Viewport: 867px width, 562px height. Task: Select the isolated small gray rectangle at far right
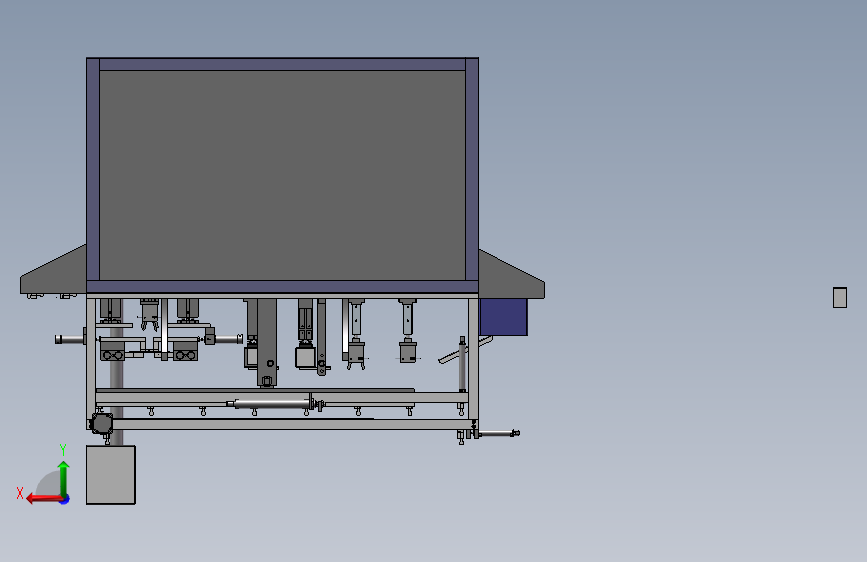click(x=839, y=298)
